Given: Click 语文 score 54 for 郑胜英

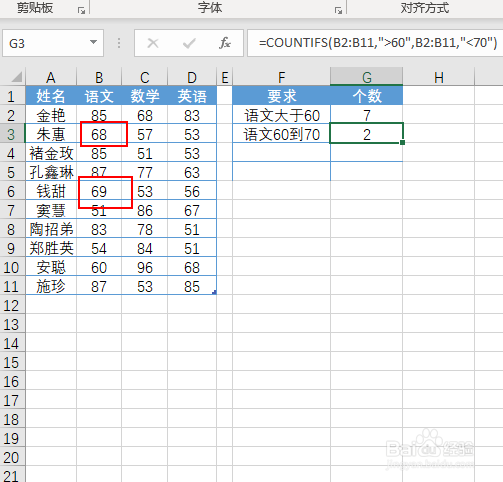Looking at the screenshot, I should click(99, 248).
